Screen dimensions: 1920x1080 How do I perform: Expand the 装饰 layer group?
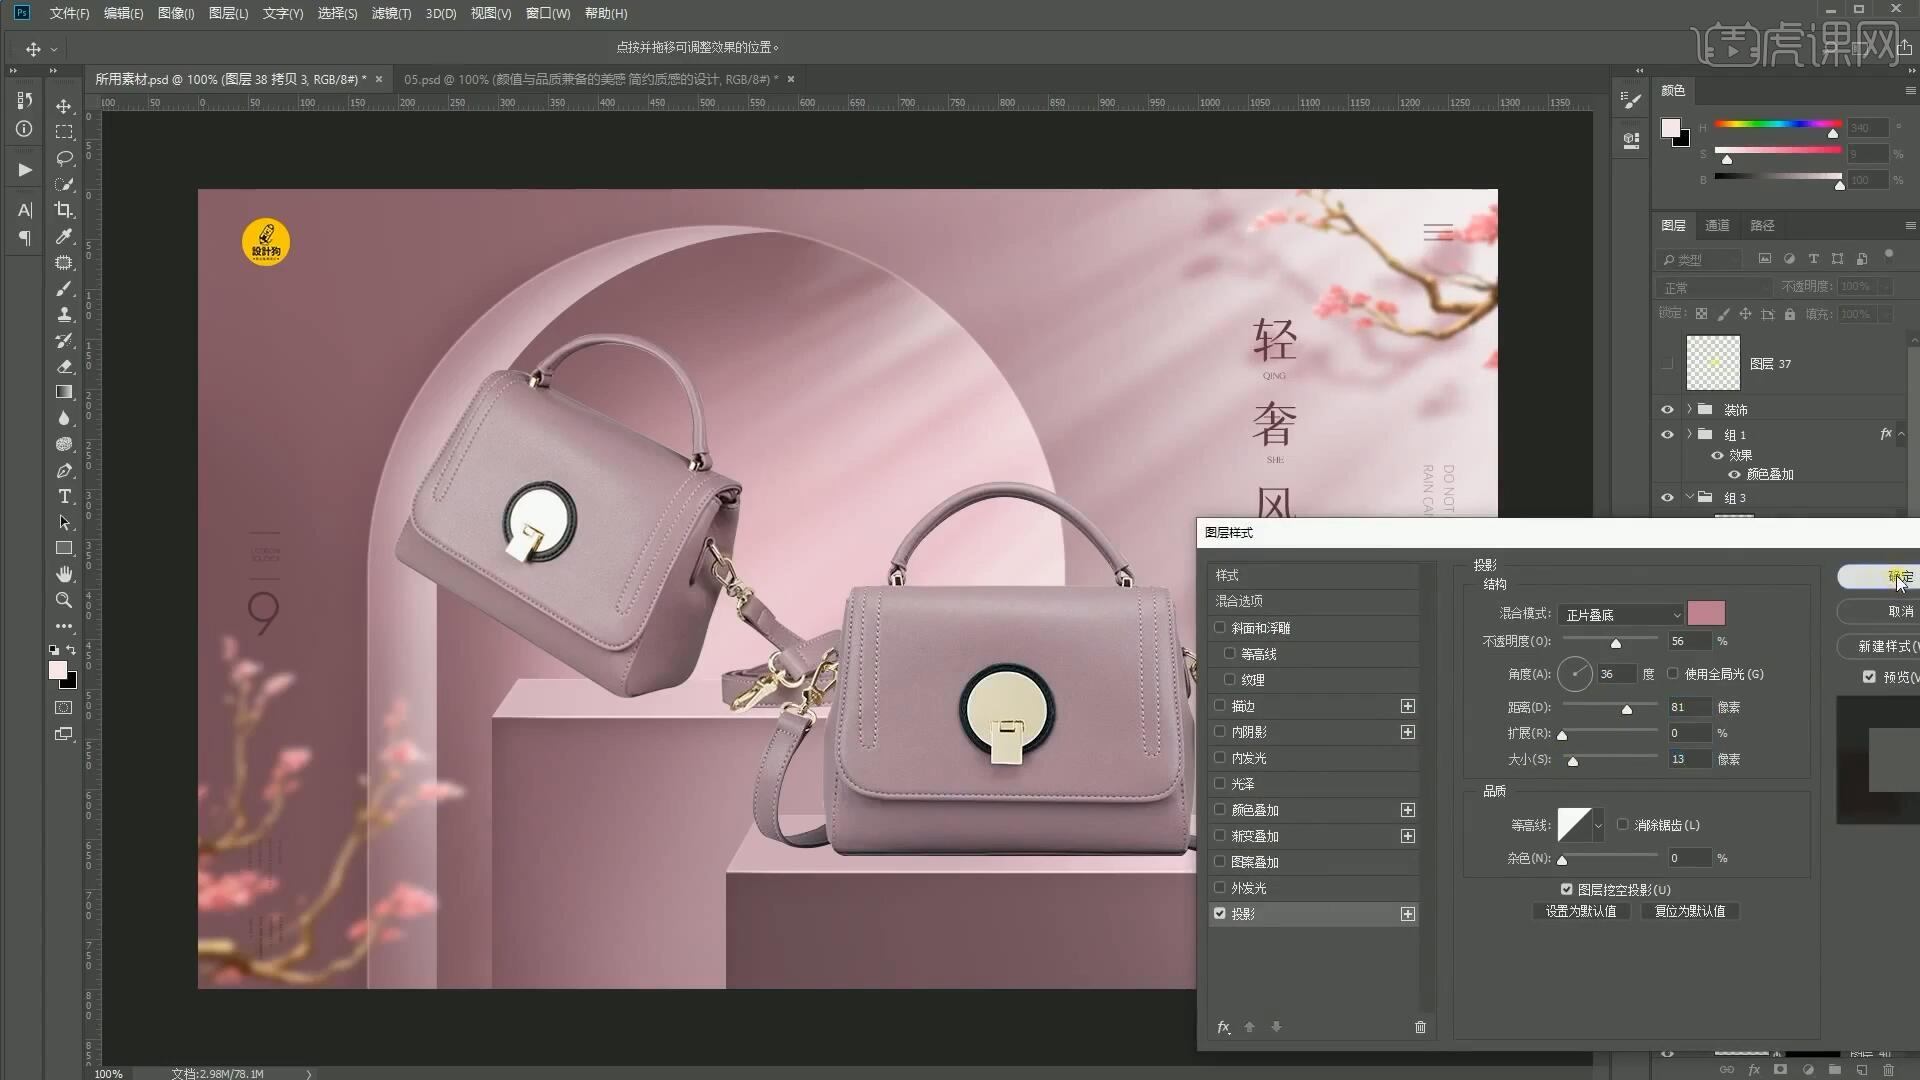[1689, 410]
